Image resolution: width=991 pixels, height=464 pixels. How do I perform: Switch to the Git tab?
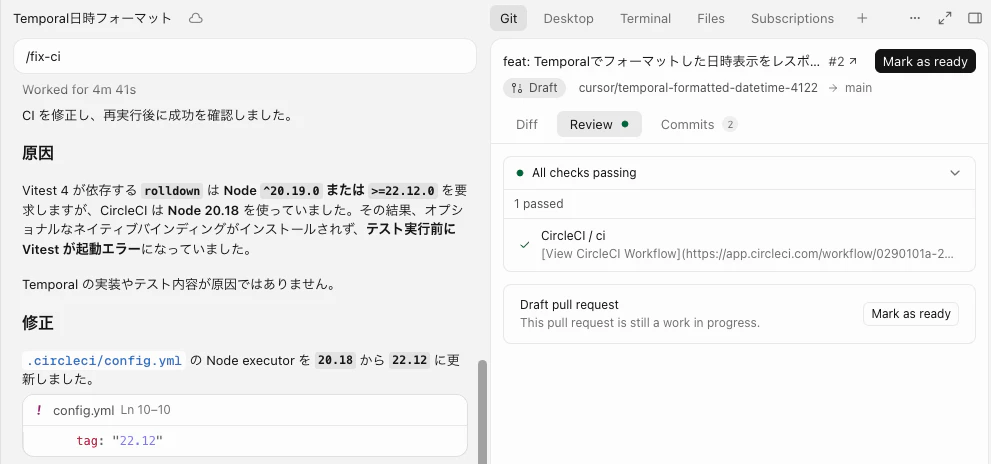508,18
